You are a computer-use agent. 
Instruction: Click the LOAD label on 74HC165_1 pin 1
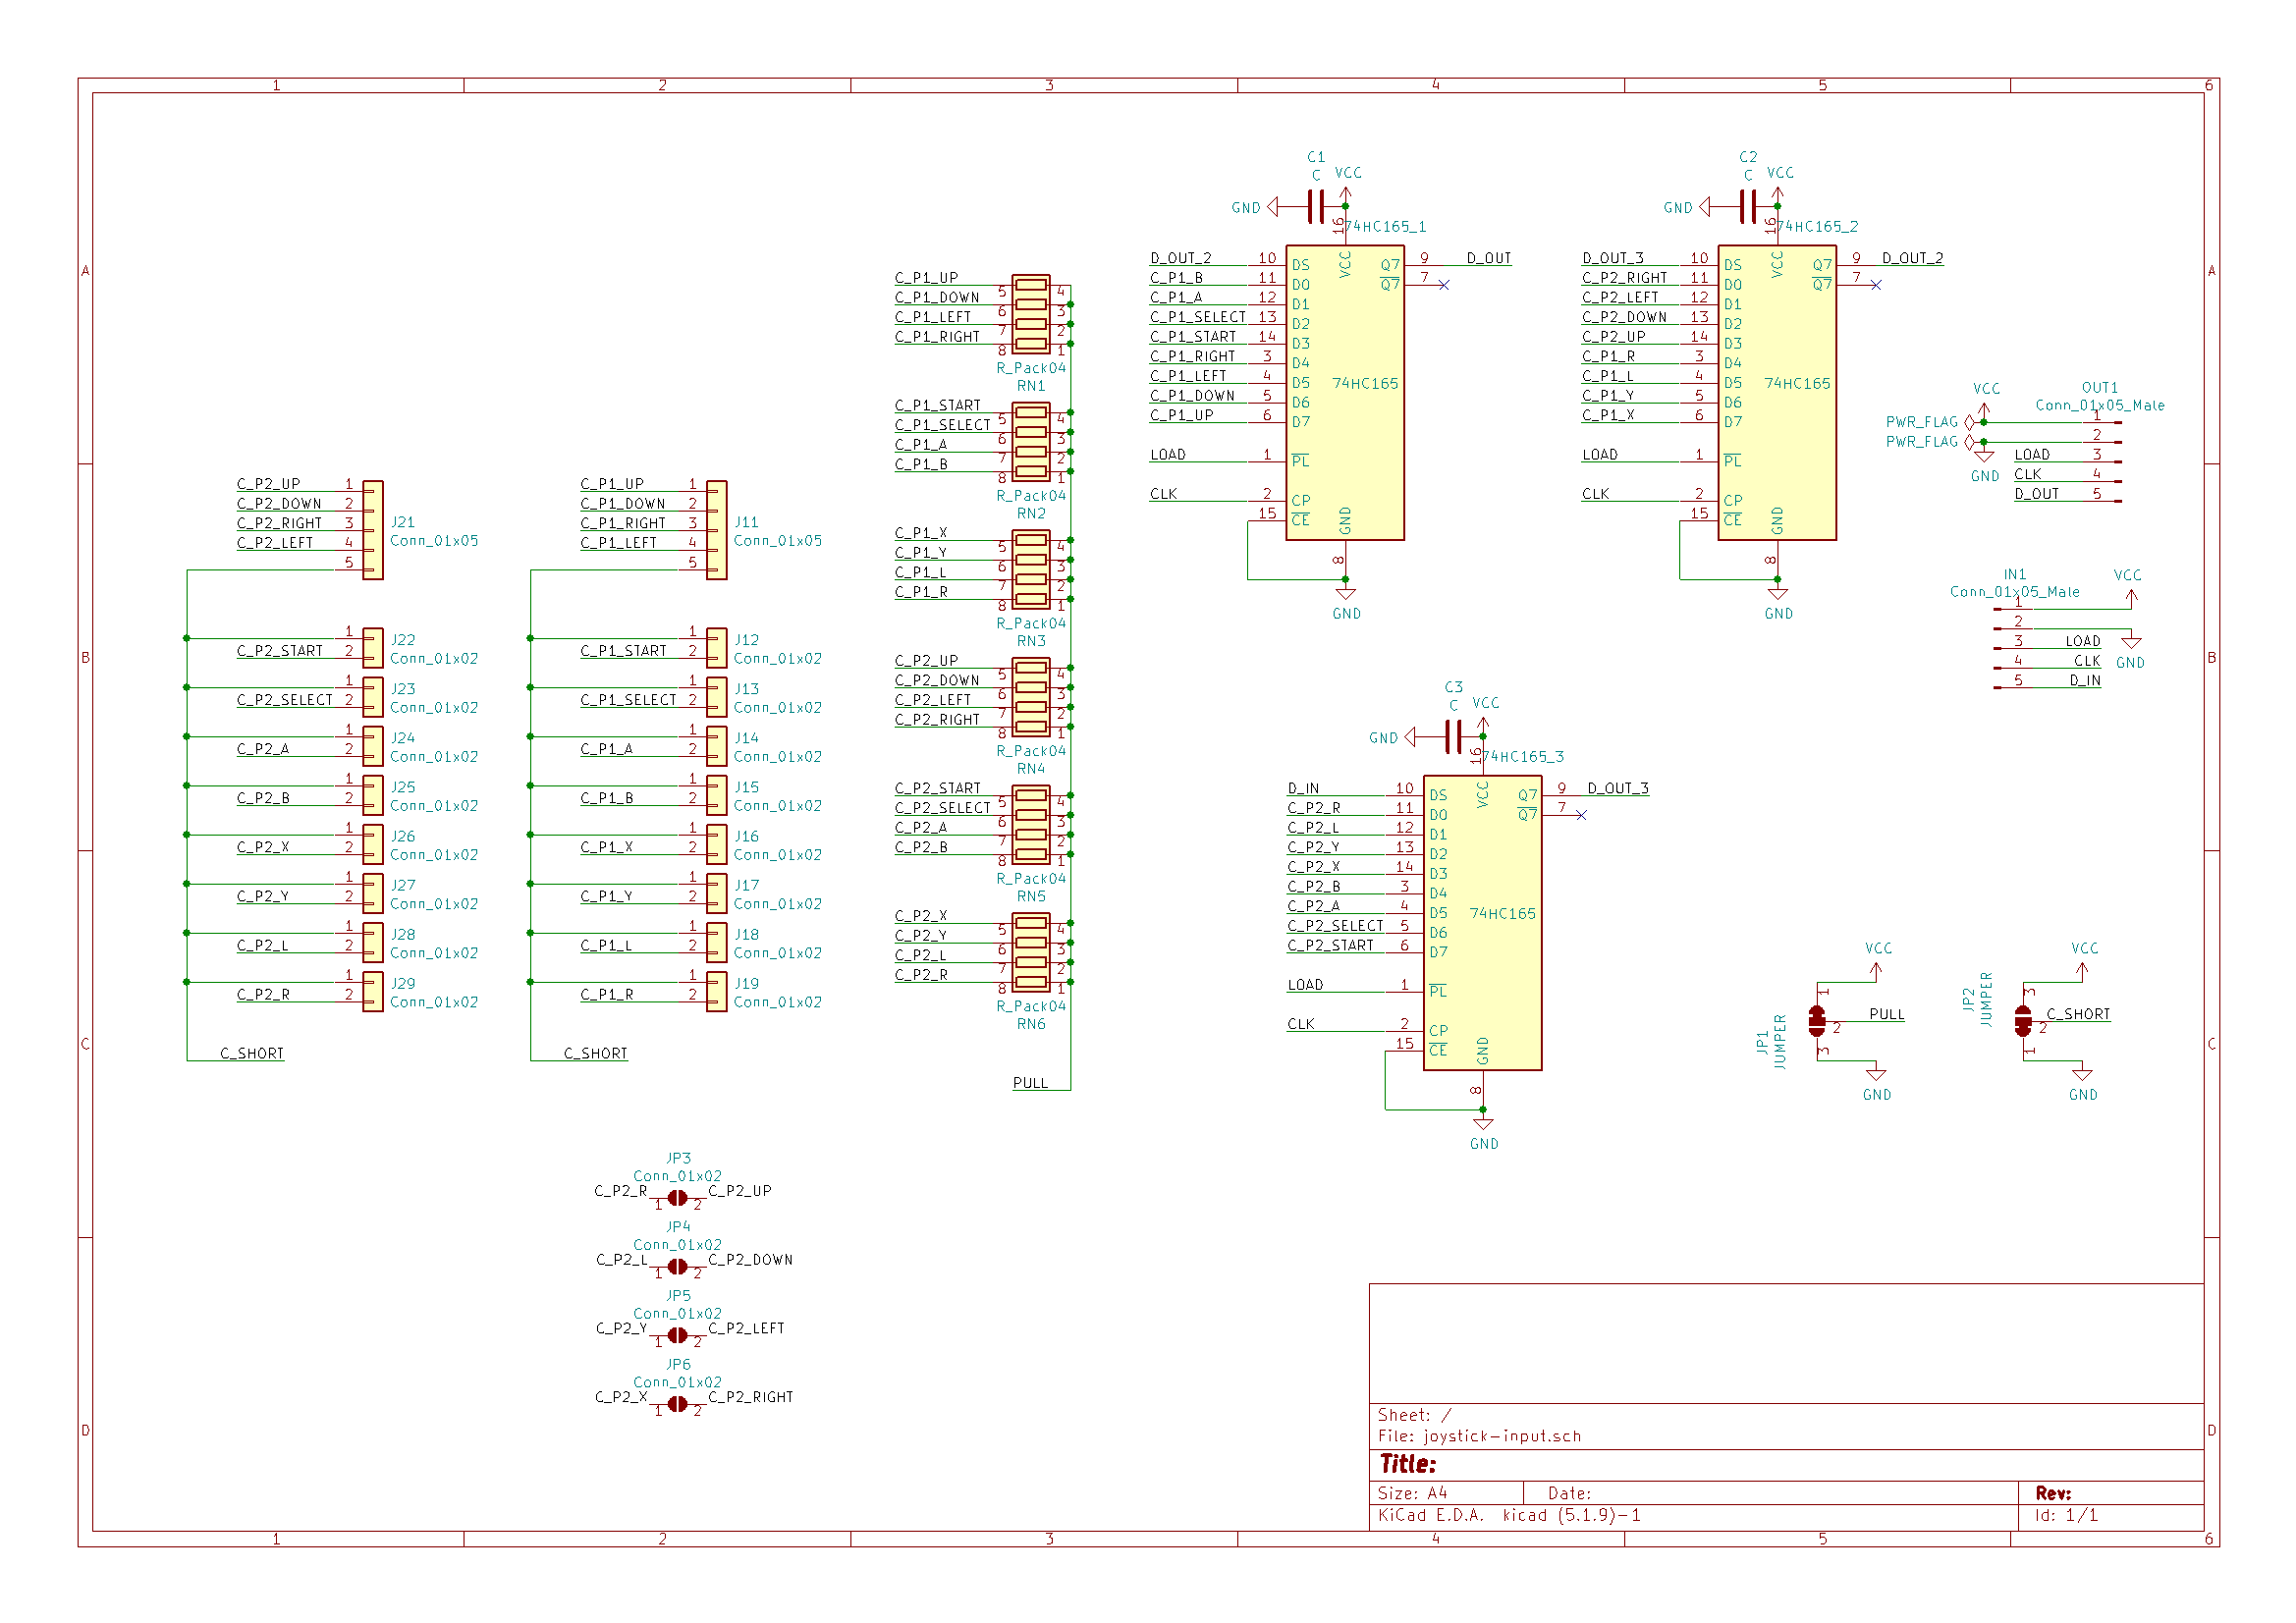coord(1168,454)
